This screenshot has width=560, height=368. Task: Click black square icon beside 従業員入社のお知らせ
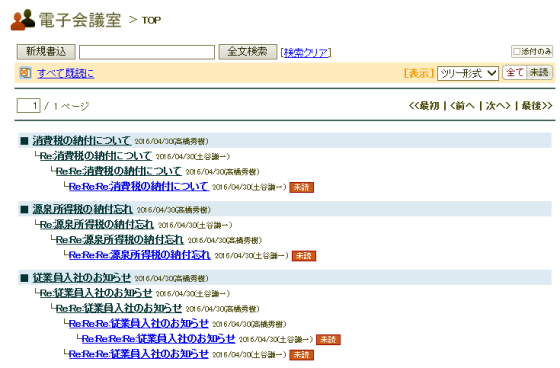click(24, 278)
